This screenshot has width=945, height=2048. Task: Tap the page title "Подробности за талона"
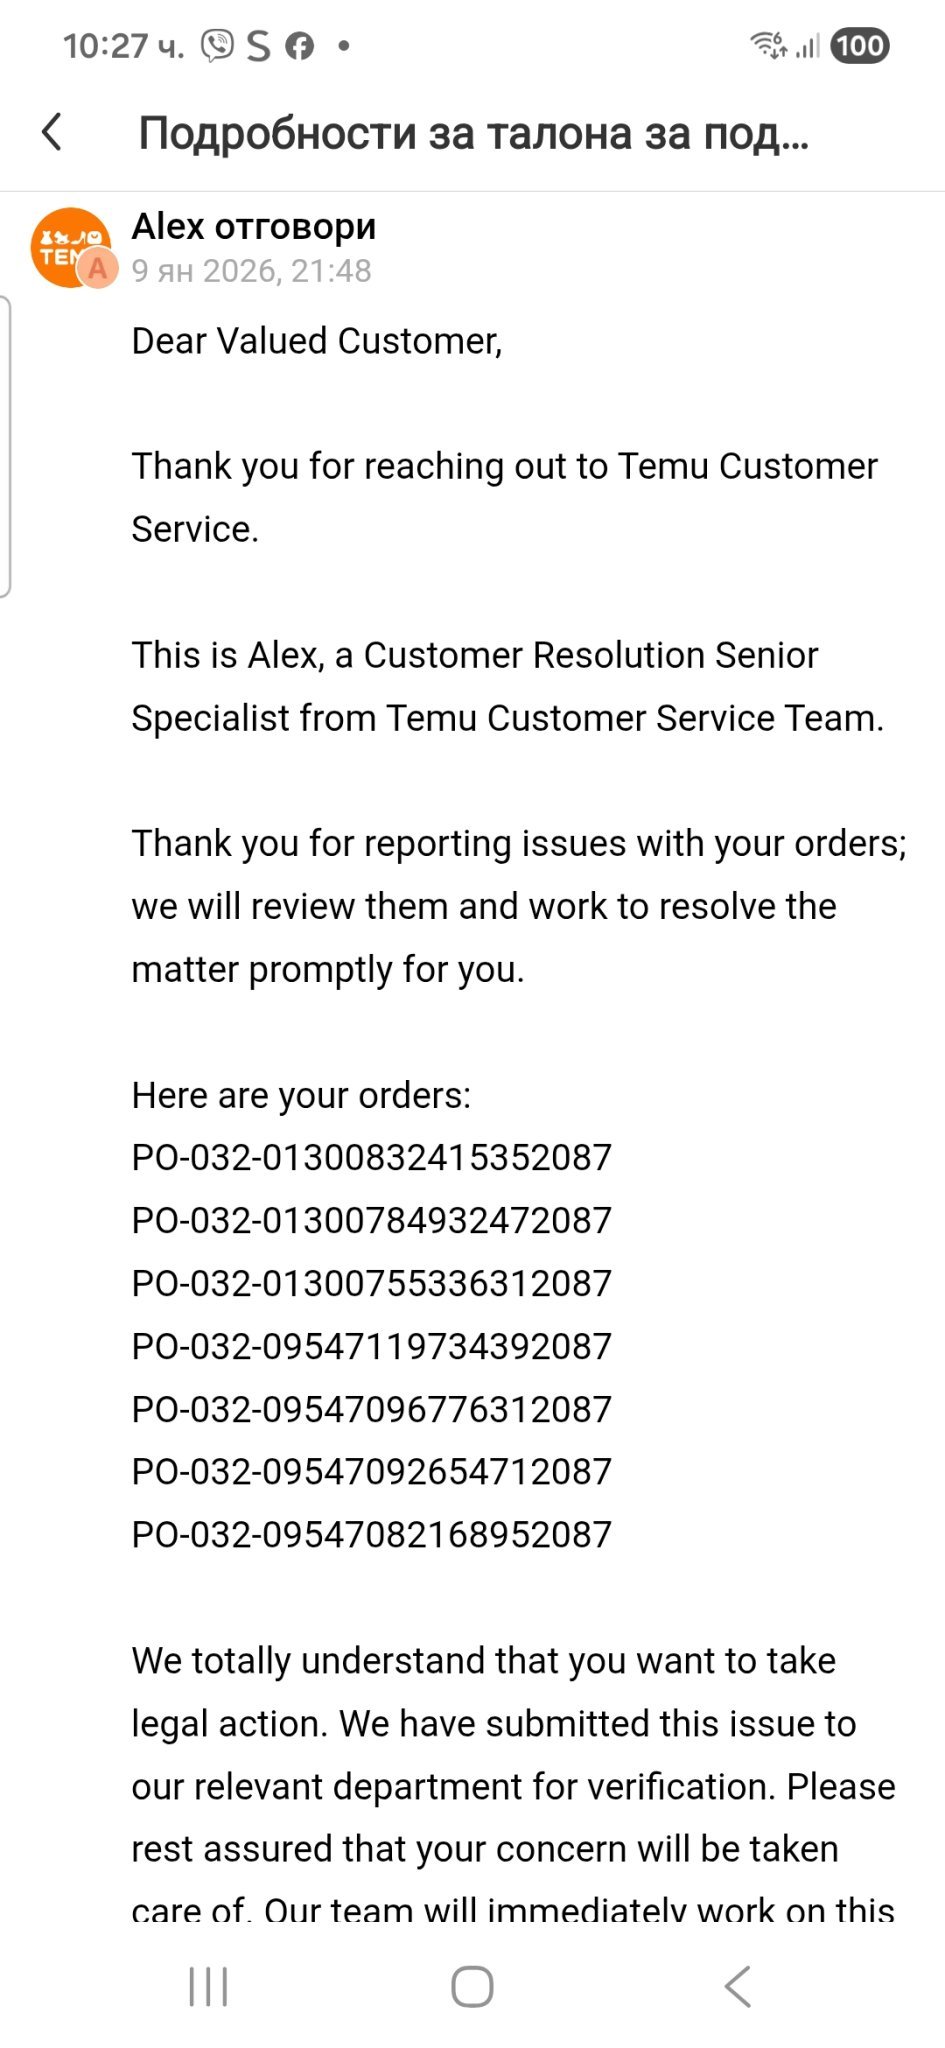tap(472, 133)
